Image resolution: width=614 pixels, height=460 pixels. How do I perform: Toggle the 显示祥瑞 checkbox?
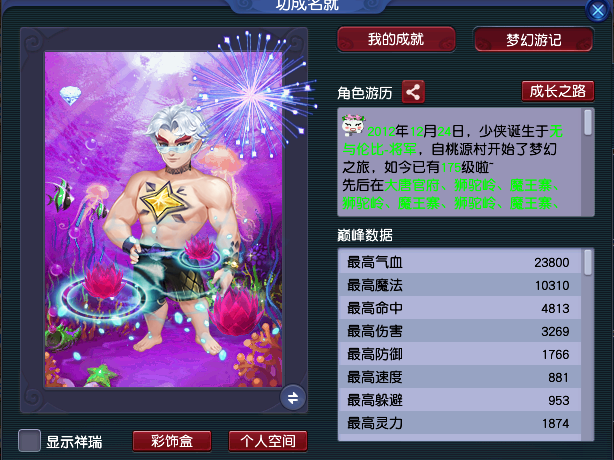29,441
